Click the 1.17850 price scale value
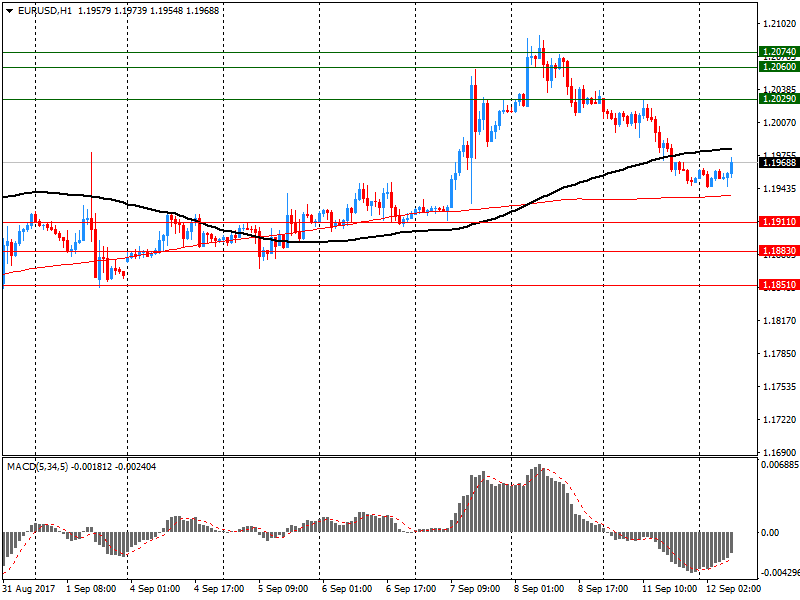Viewport: 800px width, 600px height. (779, 354)
